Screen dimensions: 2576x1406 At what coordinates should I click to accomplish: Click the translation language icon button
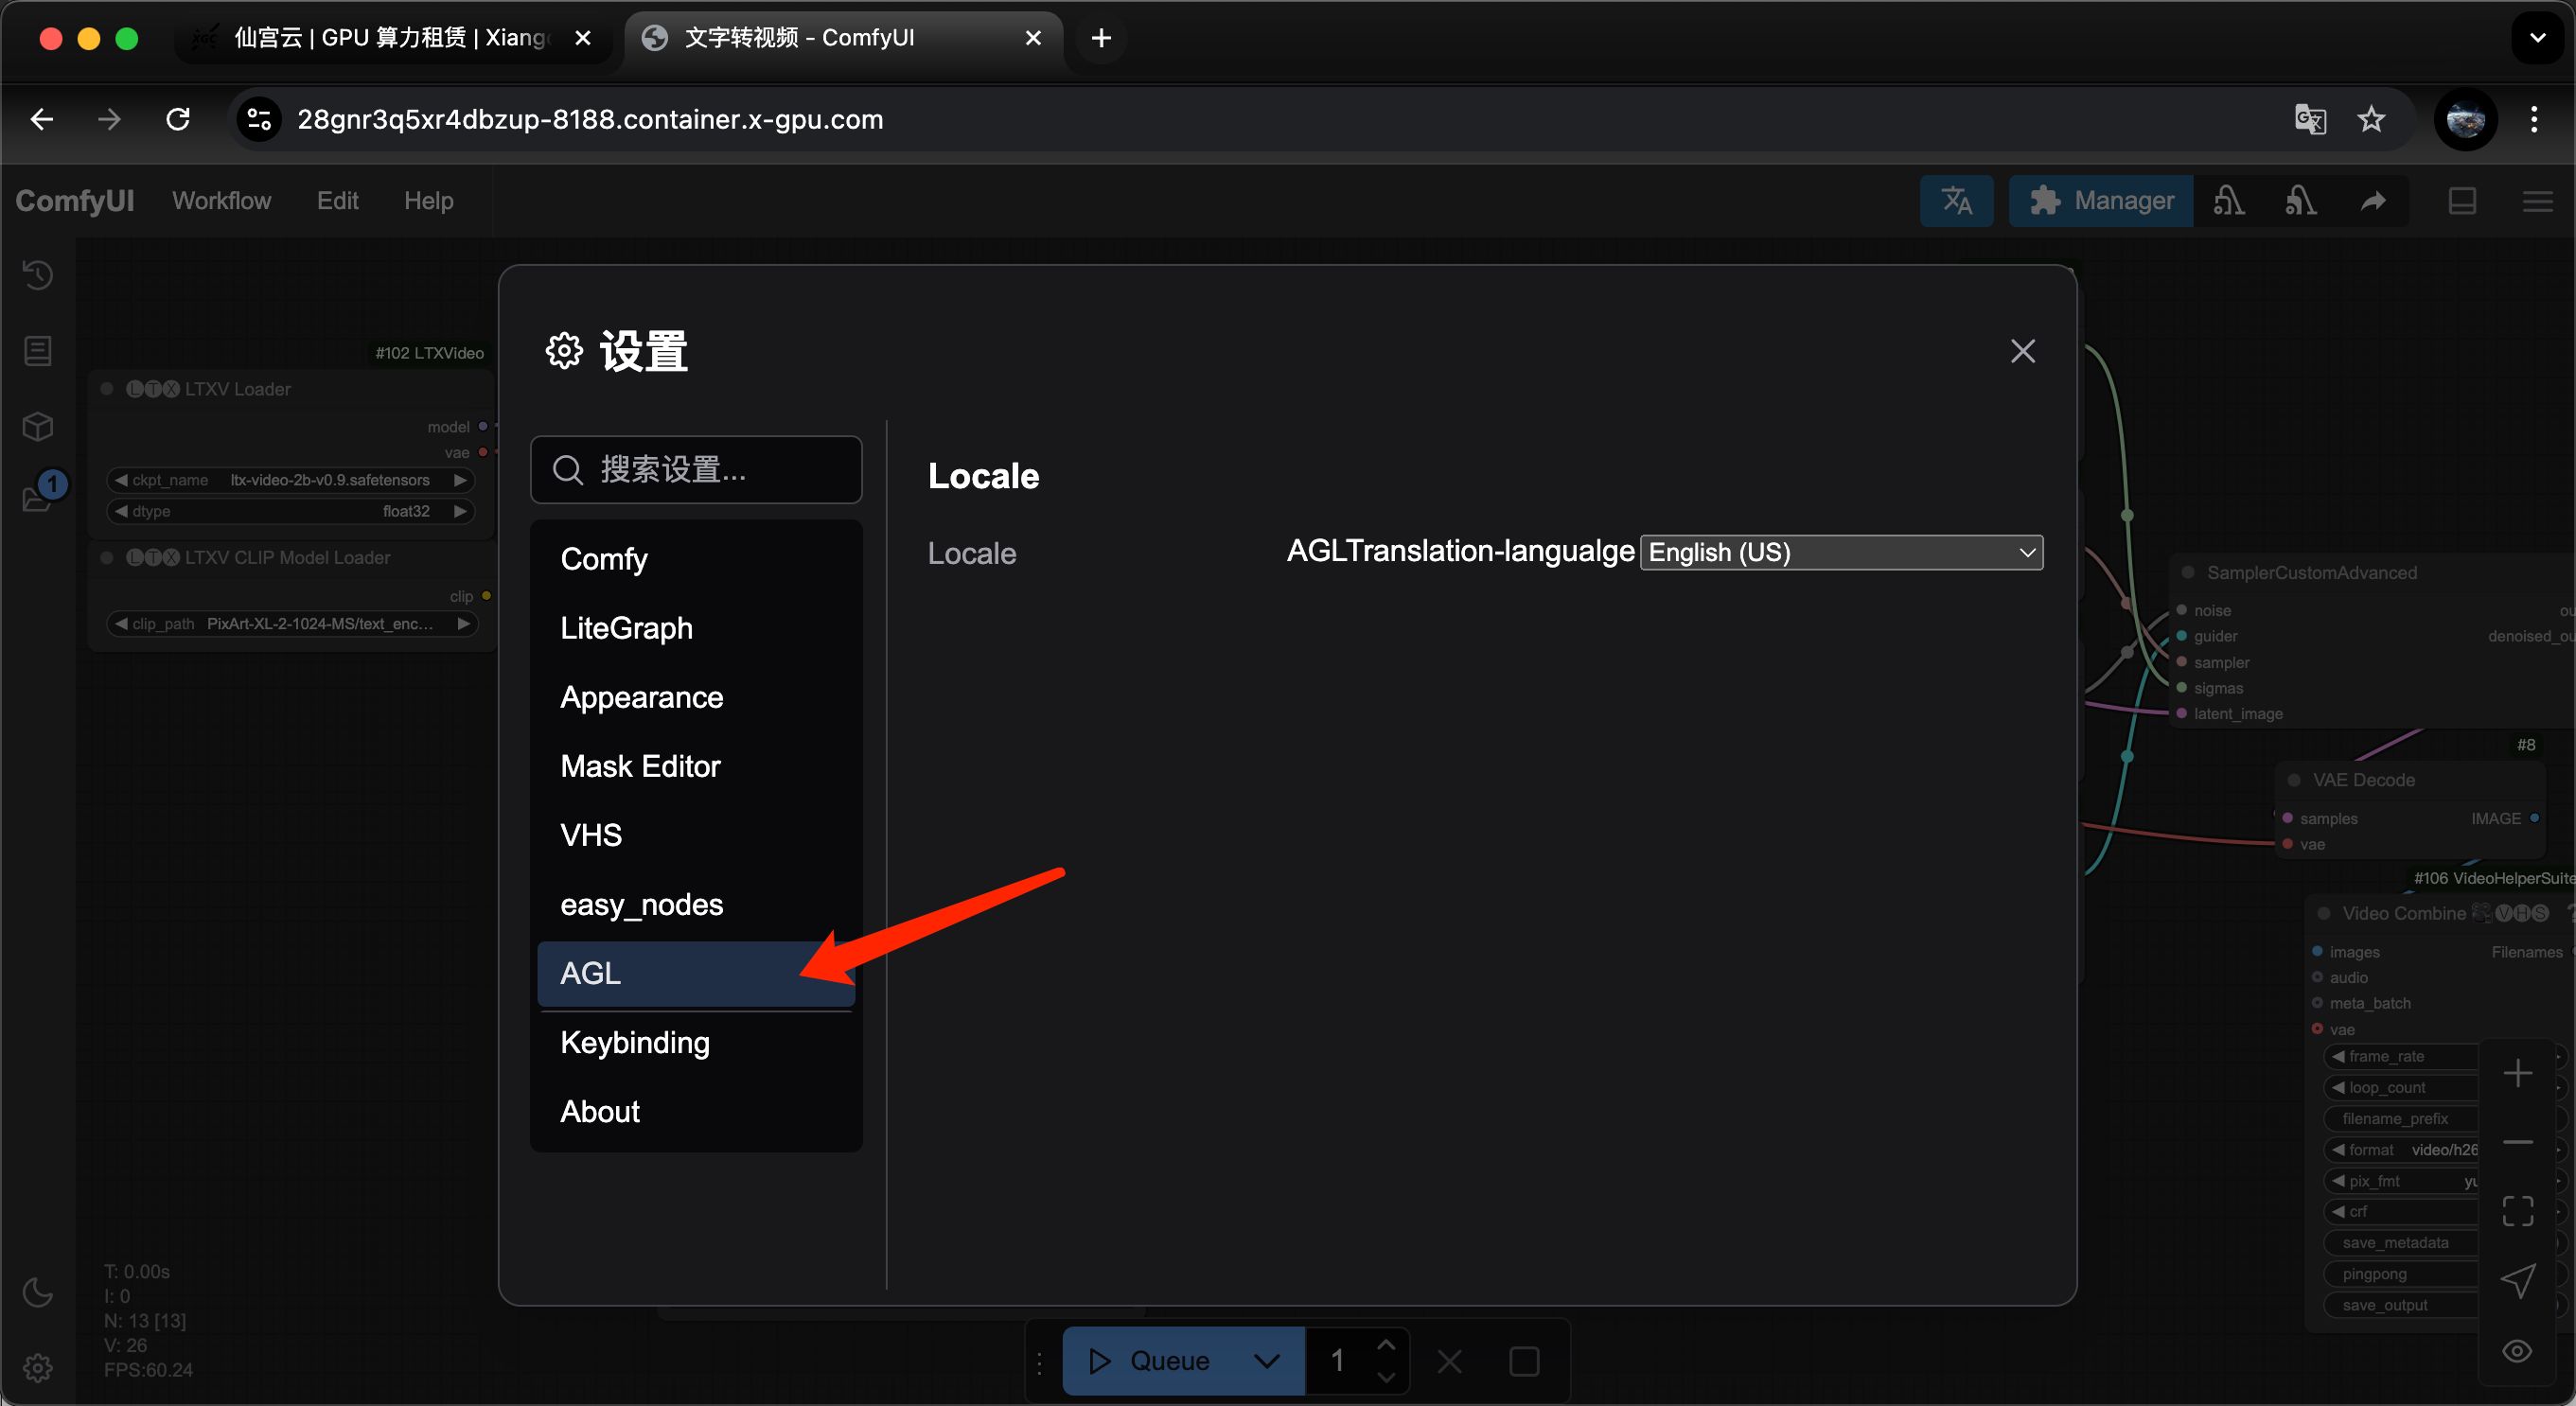(x=1956, y=201)
